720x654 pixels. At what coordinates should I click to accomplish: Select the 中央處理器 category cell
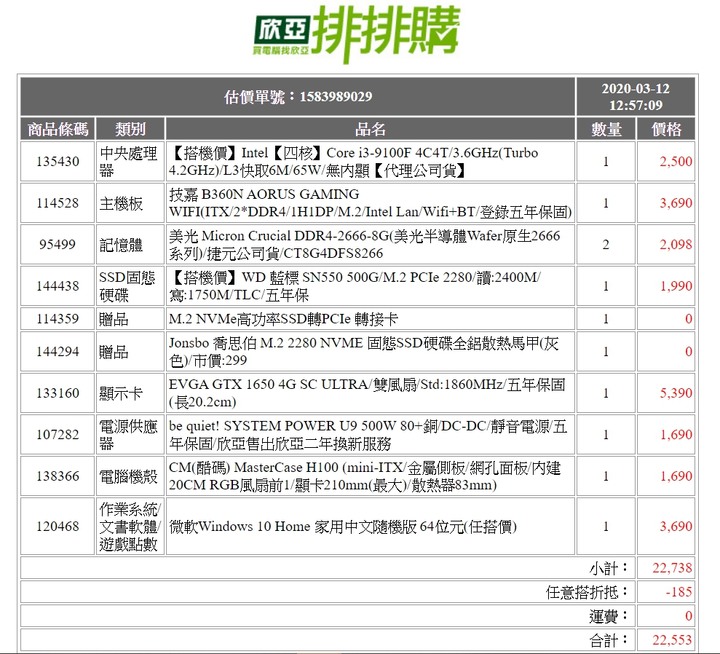(130, 161)
